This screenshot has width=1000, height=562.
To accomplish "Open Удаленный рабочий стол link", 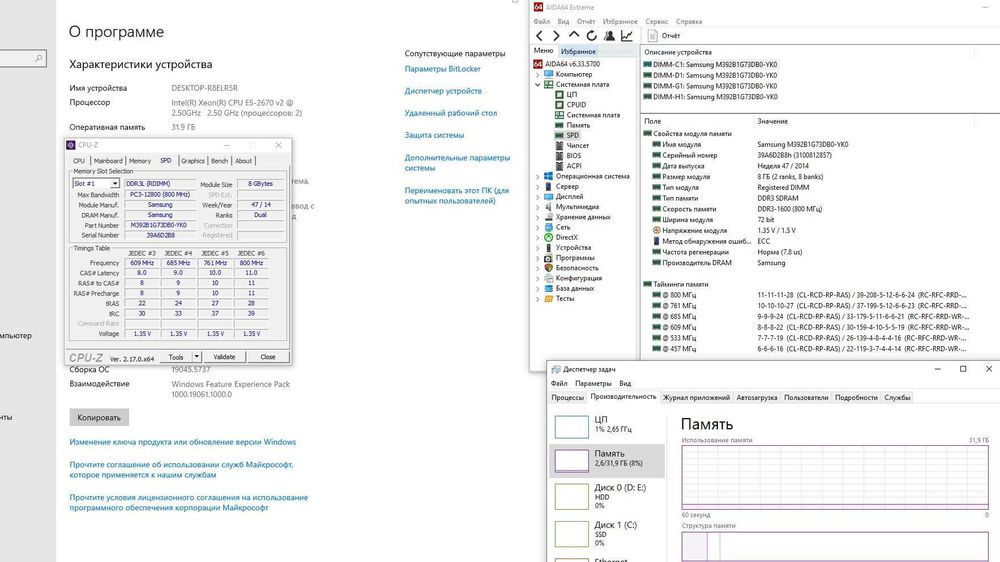I will (451, 113).
